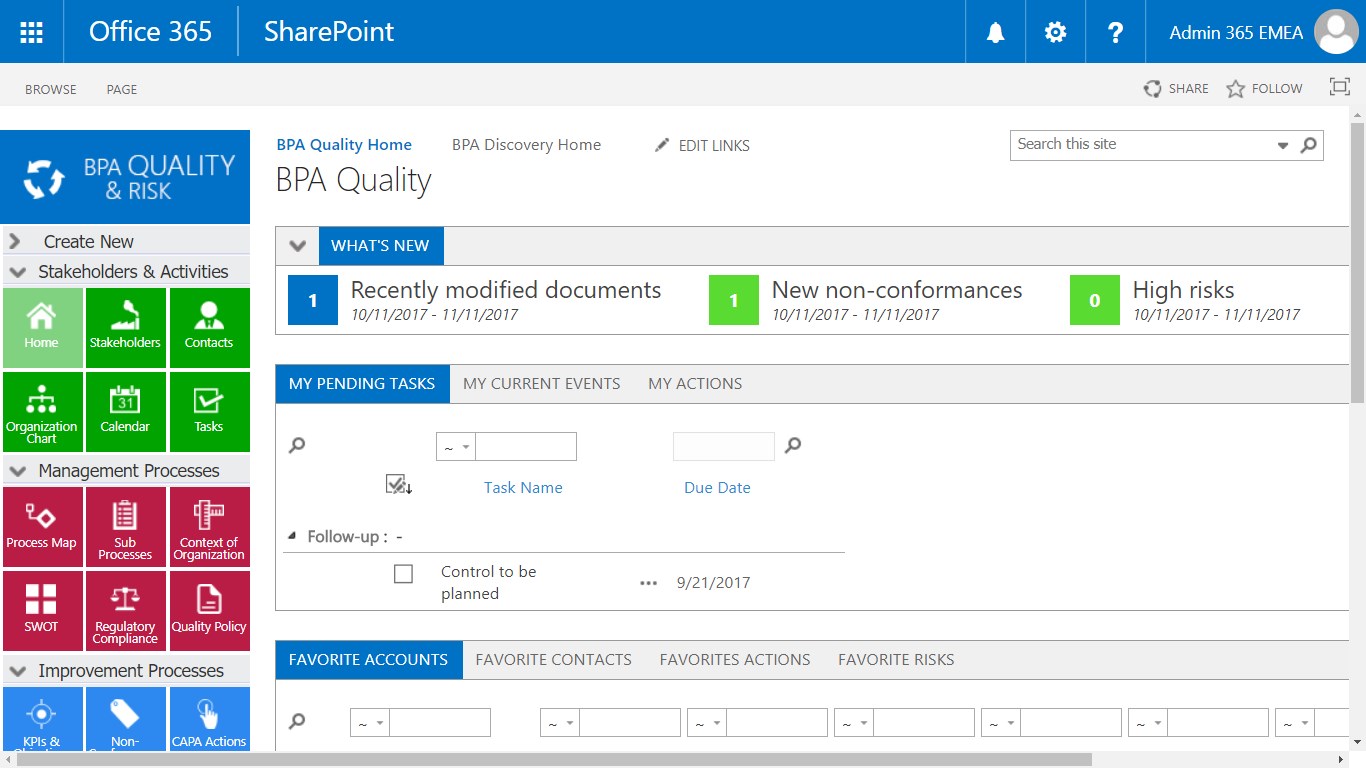Collapse the What's New panel chevron
The height and width of the screenshot is (768, 1366).
[297, 246]
